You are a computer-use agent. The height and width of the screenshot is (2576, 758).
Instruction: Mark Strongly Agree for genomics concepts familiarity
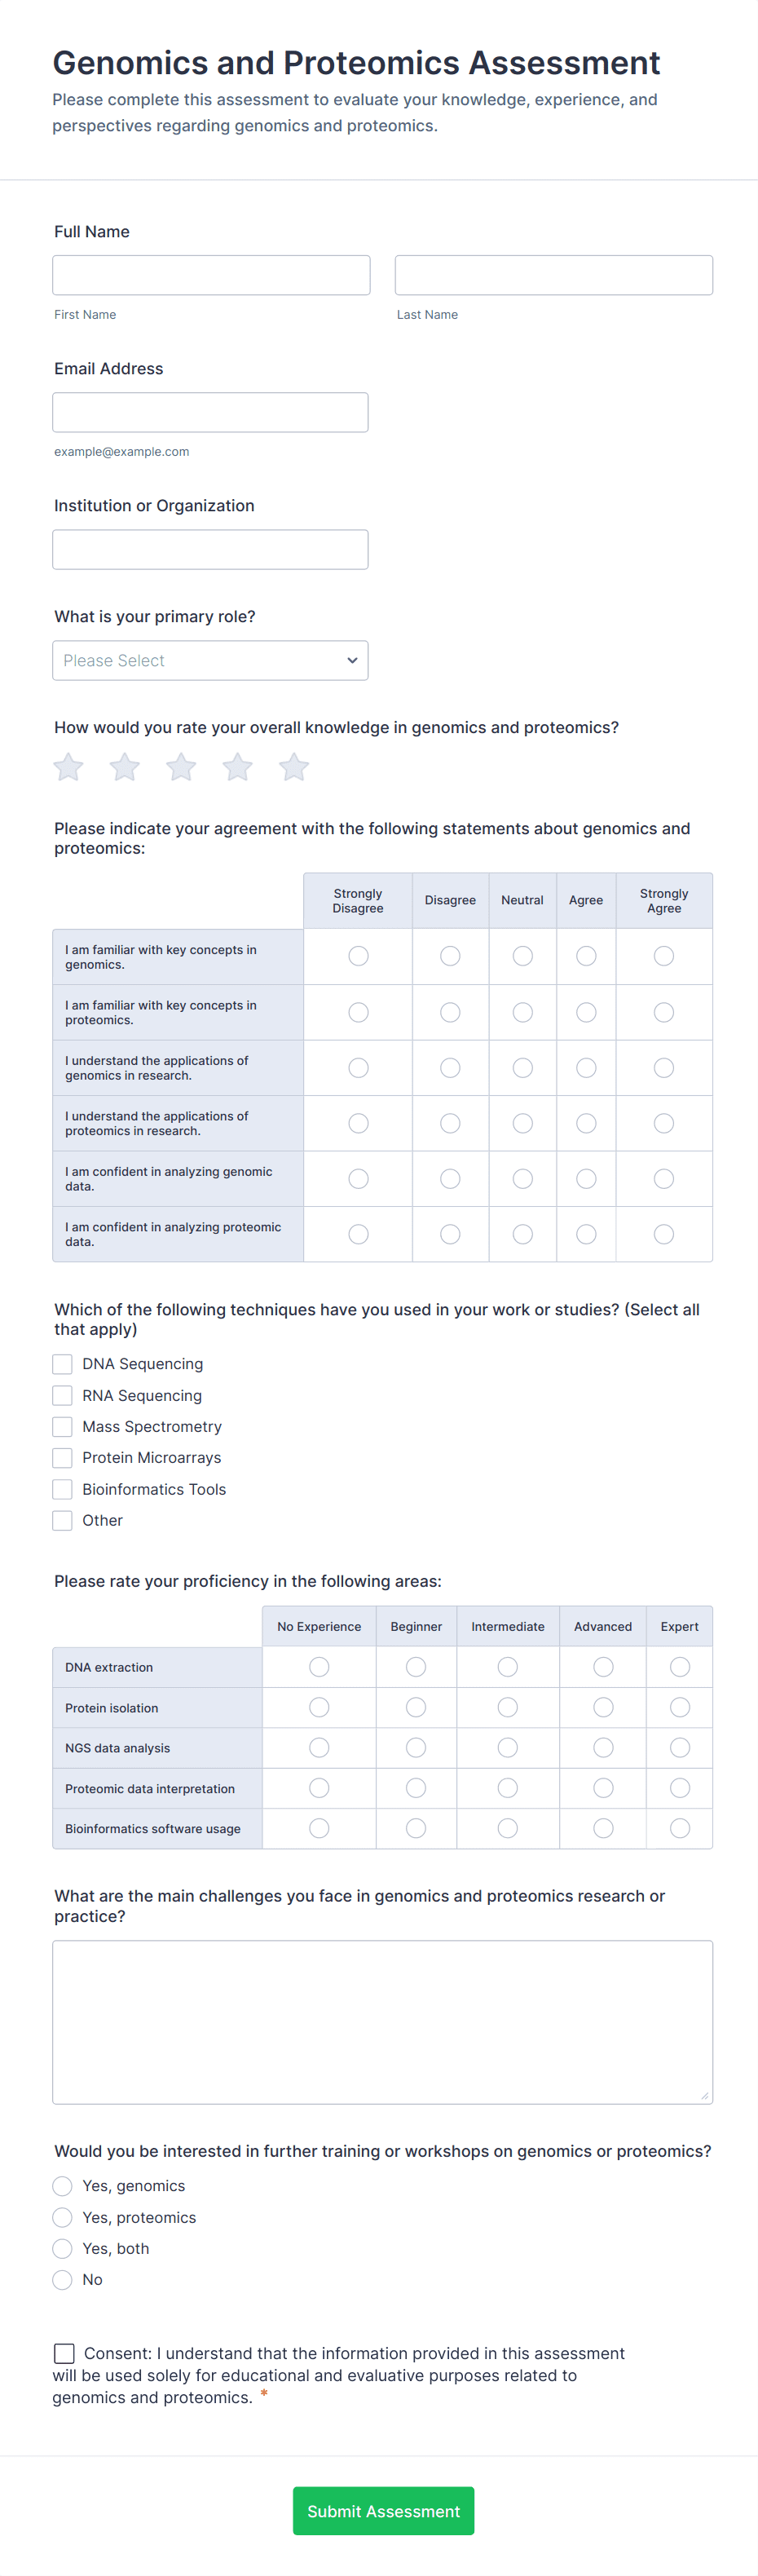[x=664, y=957]
